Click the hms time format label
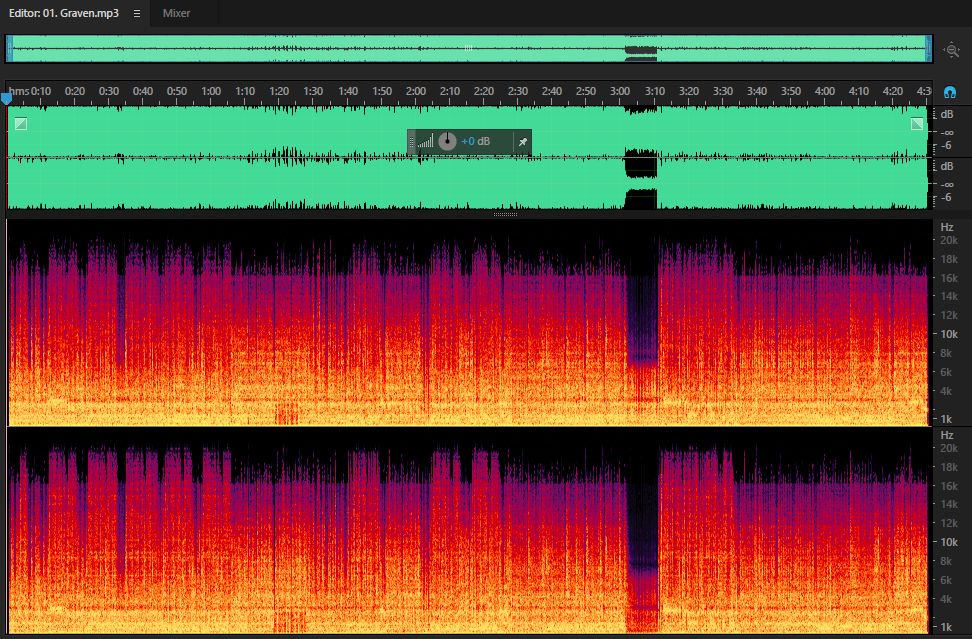This screenshot has height=639, width=972. [x=18, y=91]
